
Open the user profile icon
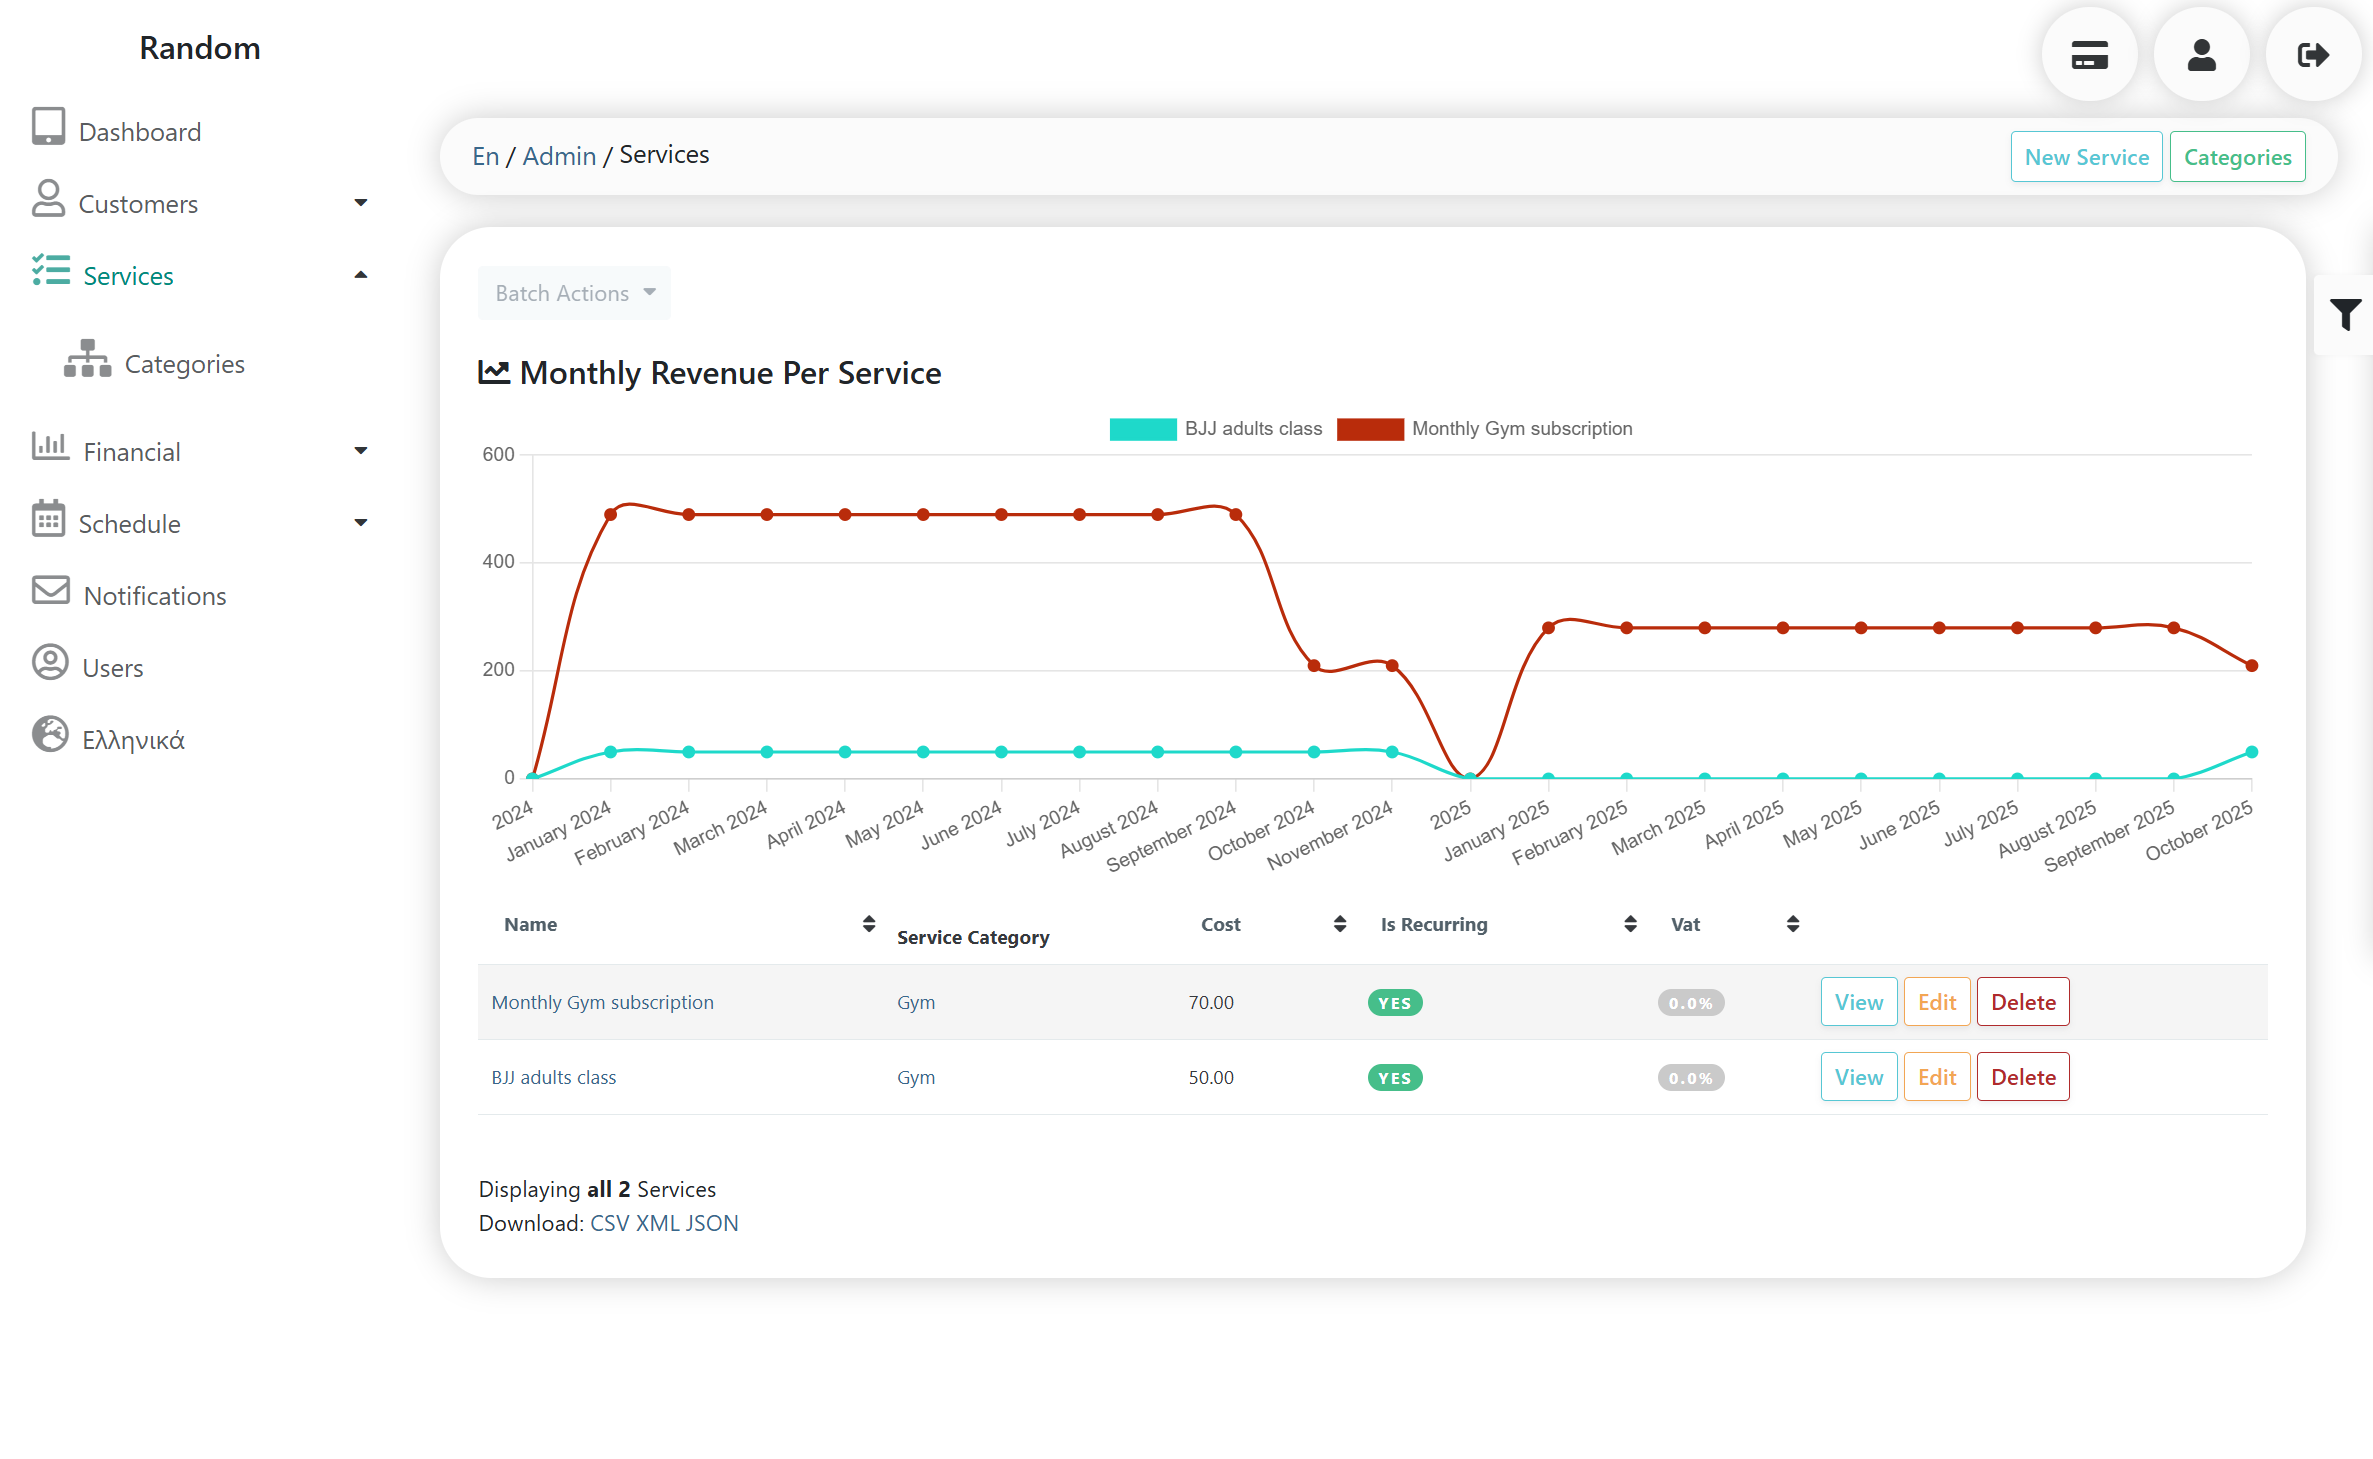pyautogui.click(x=2201, y=55)
